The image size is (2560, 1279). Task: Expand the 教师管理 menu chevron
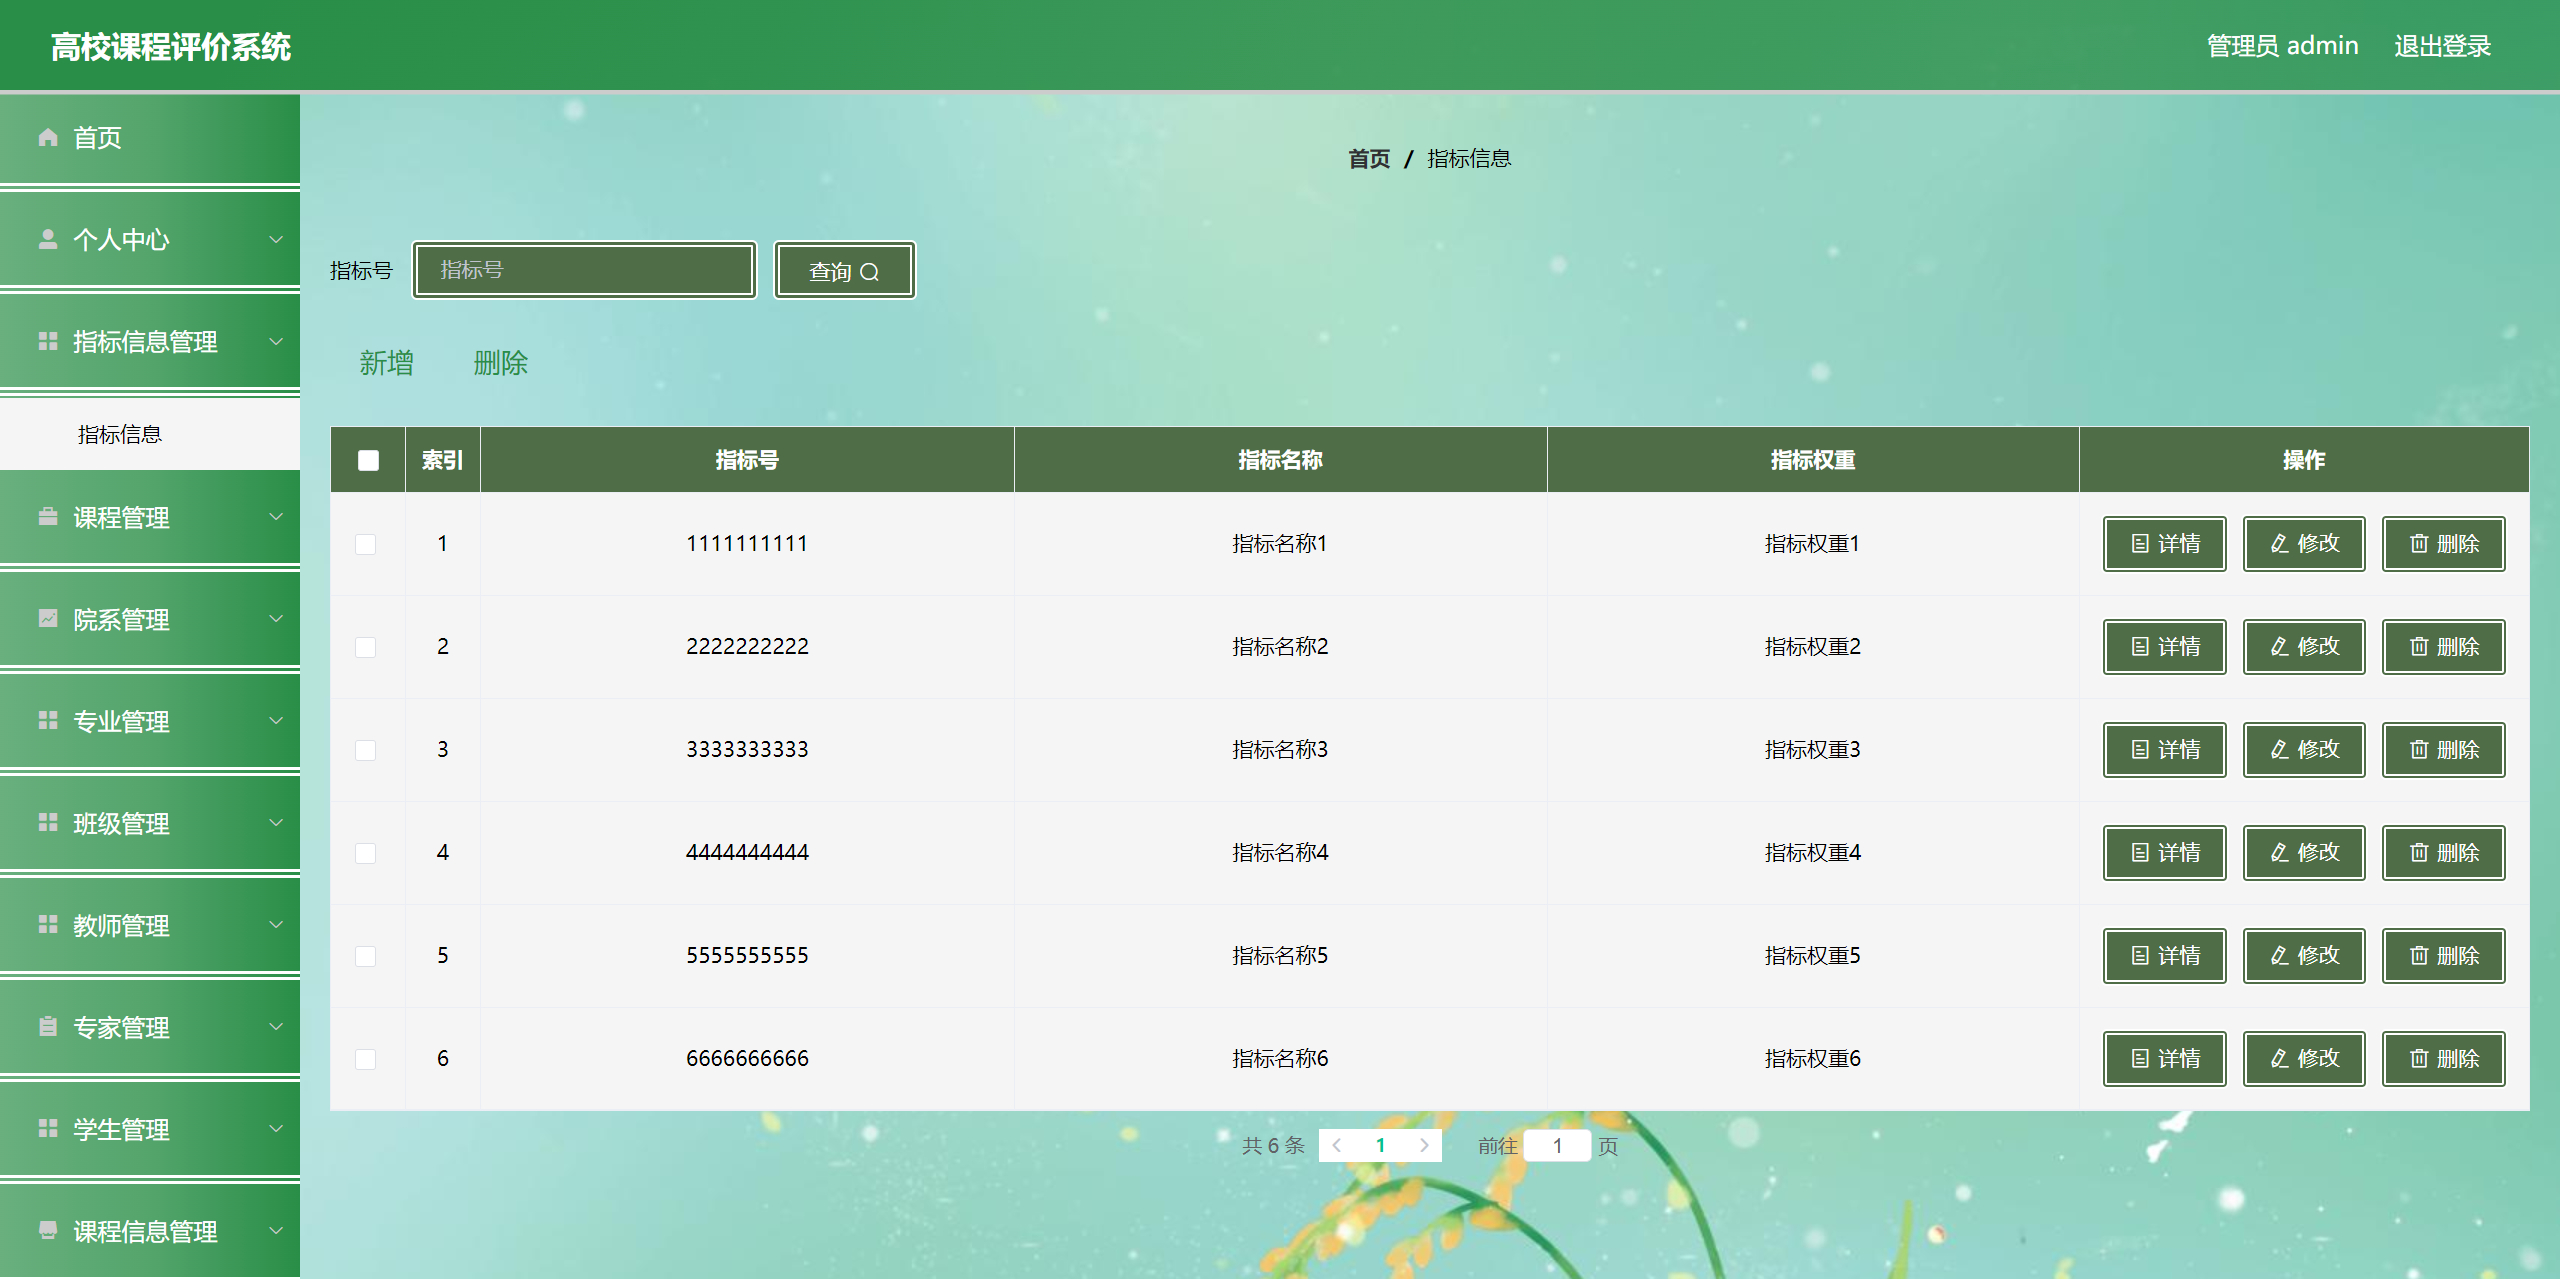click(x=276, y=925)
